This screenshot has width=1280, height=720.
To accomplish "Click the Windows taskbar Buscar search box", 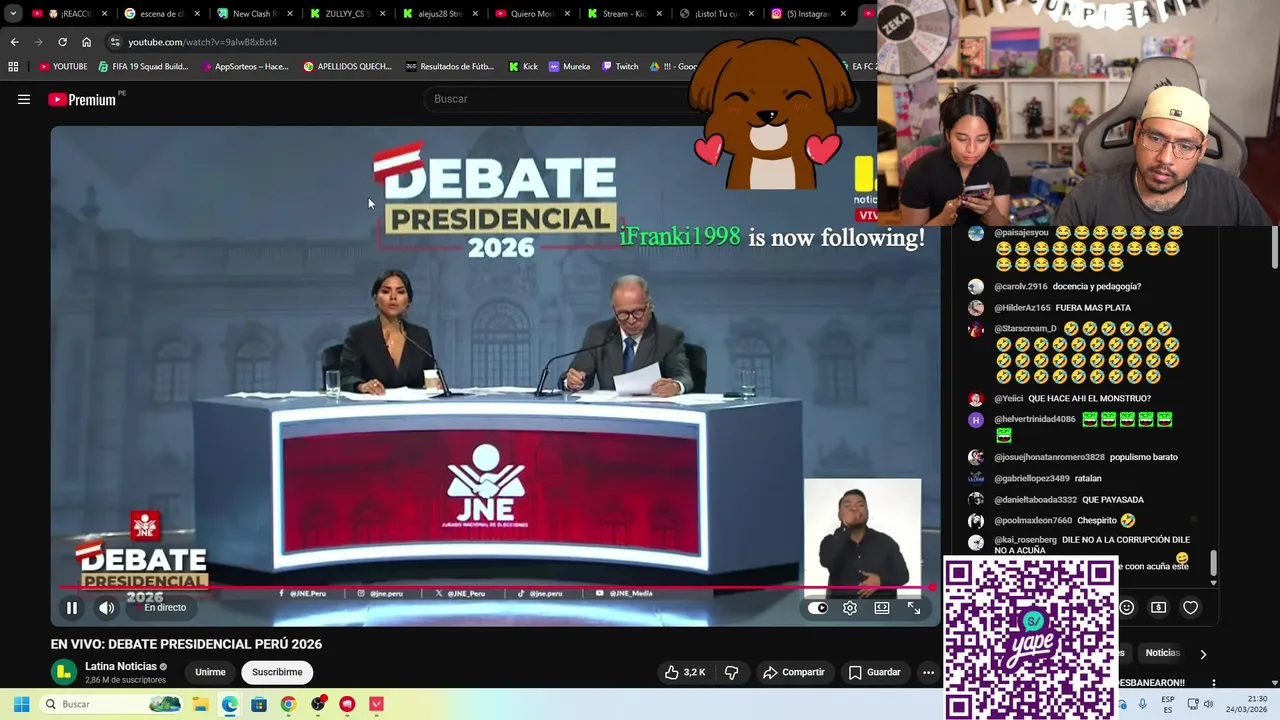I will point(112,704).
